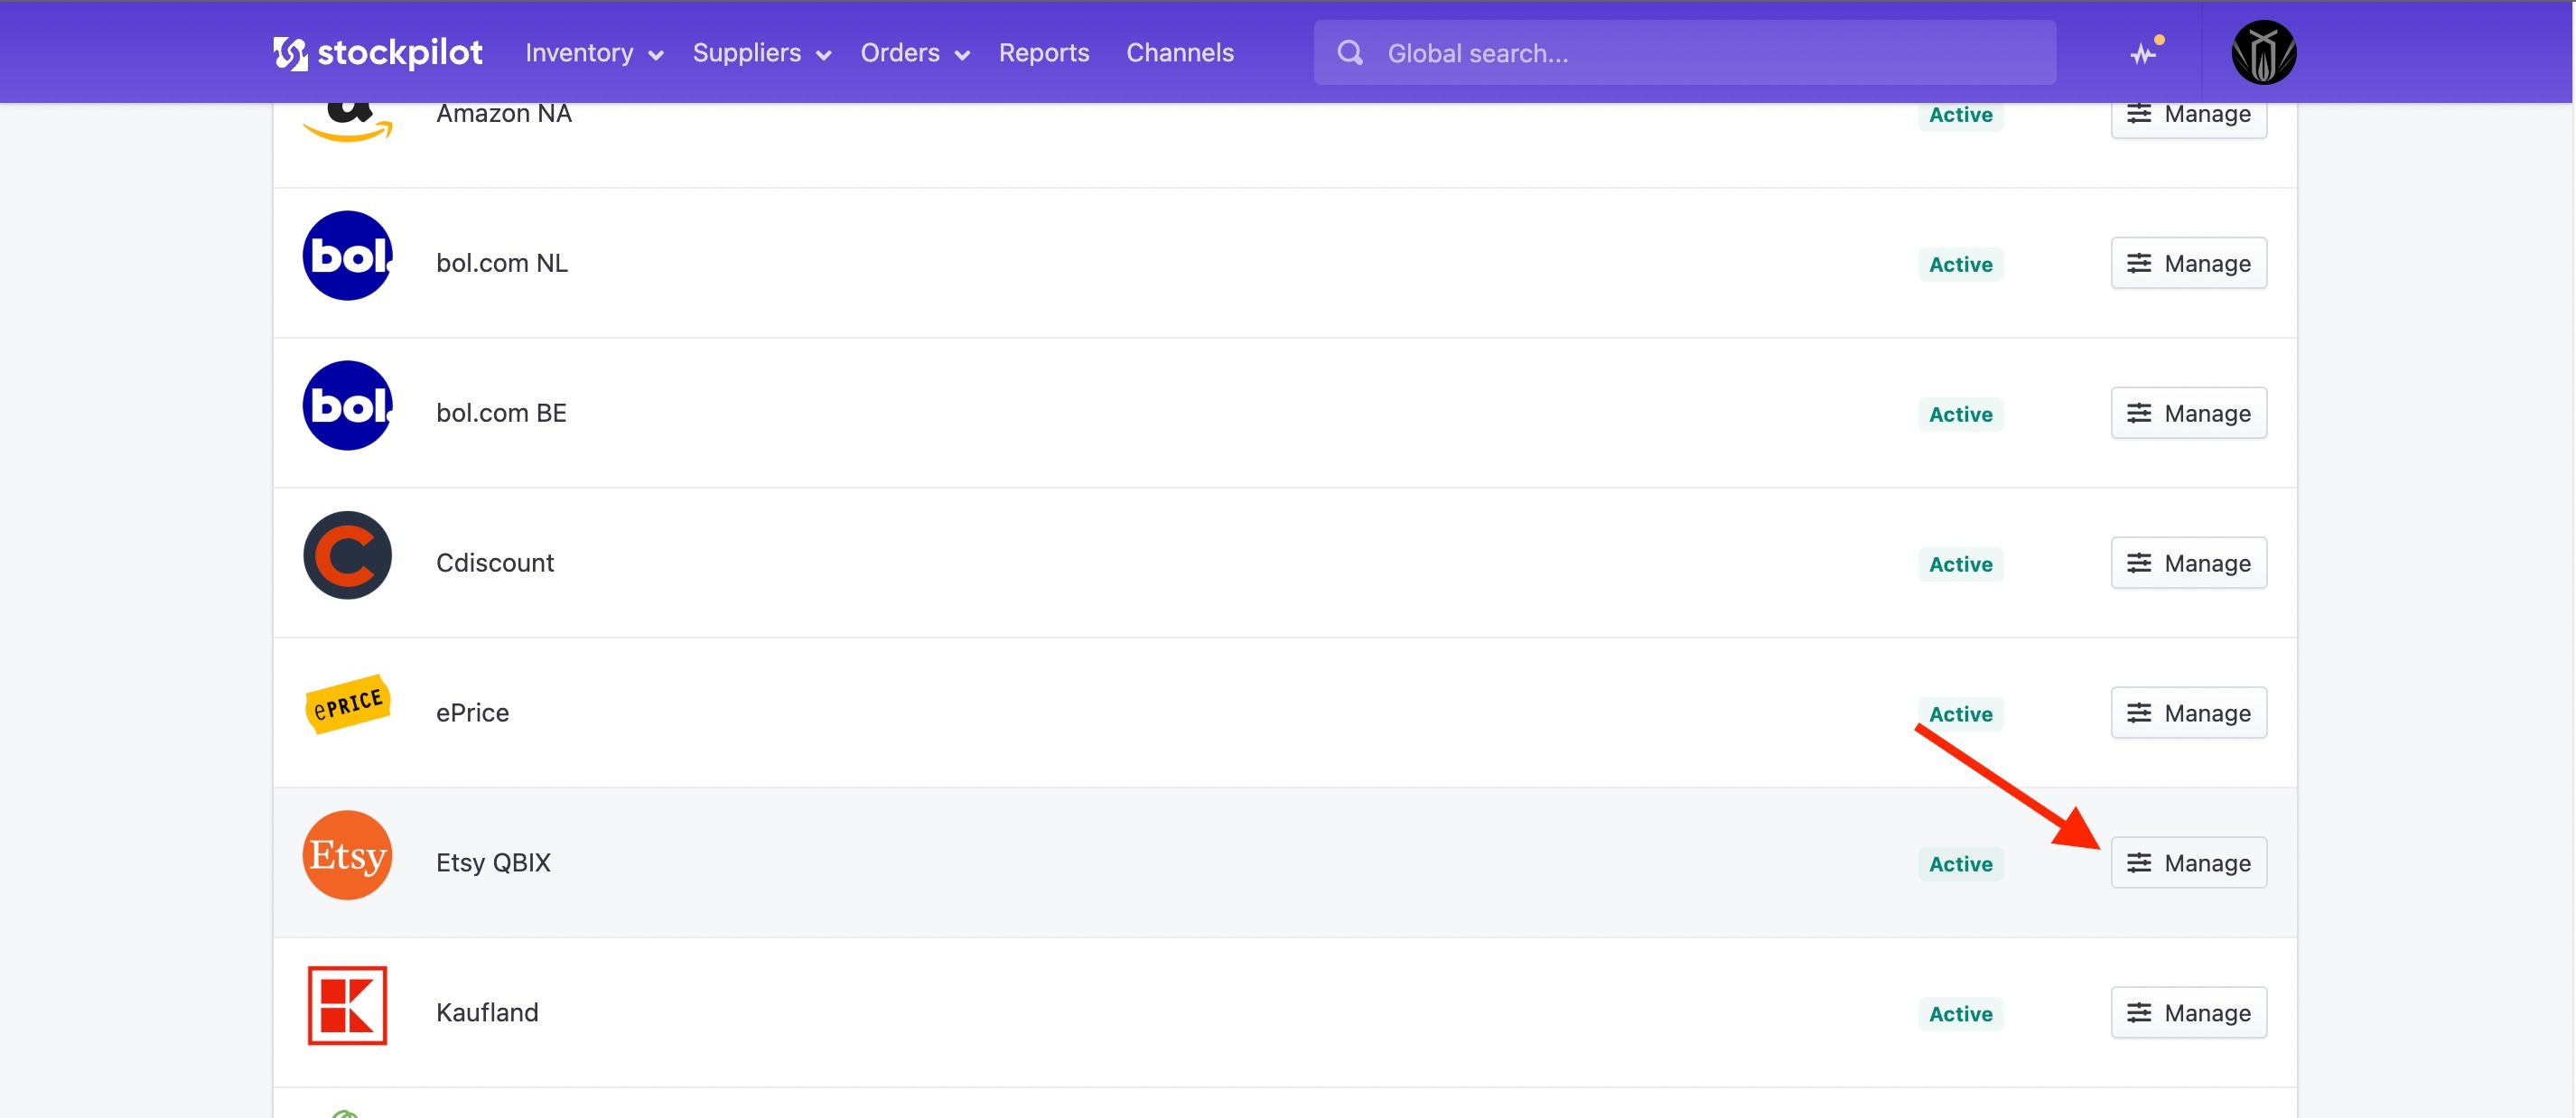Image resolution: width=2576 pixels, height=1118 pixels.
Task: Manage the Kaufland channel
Action: click(x=2188, y=1014)
